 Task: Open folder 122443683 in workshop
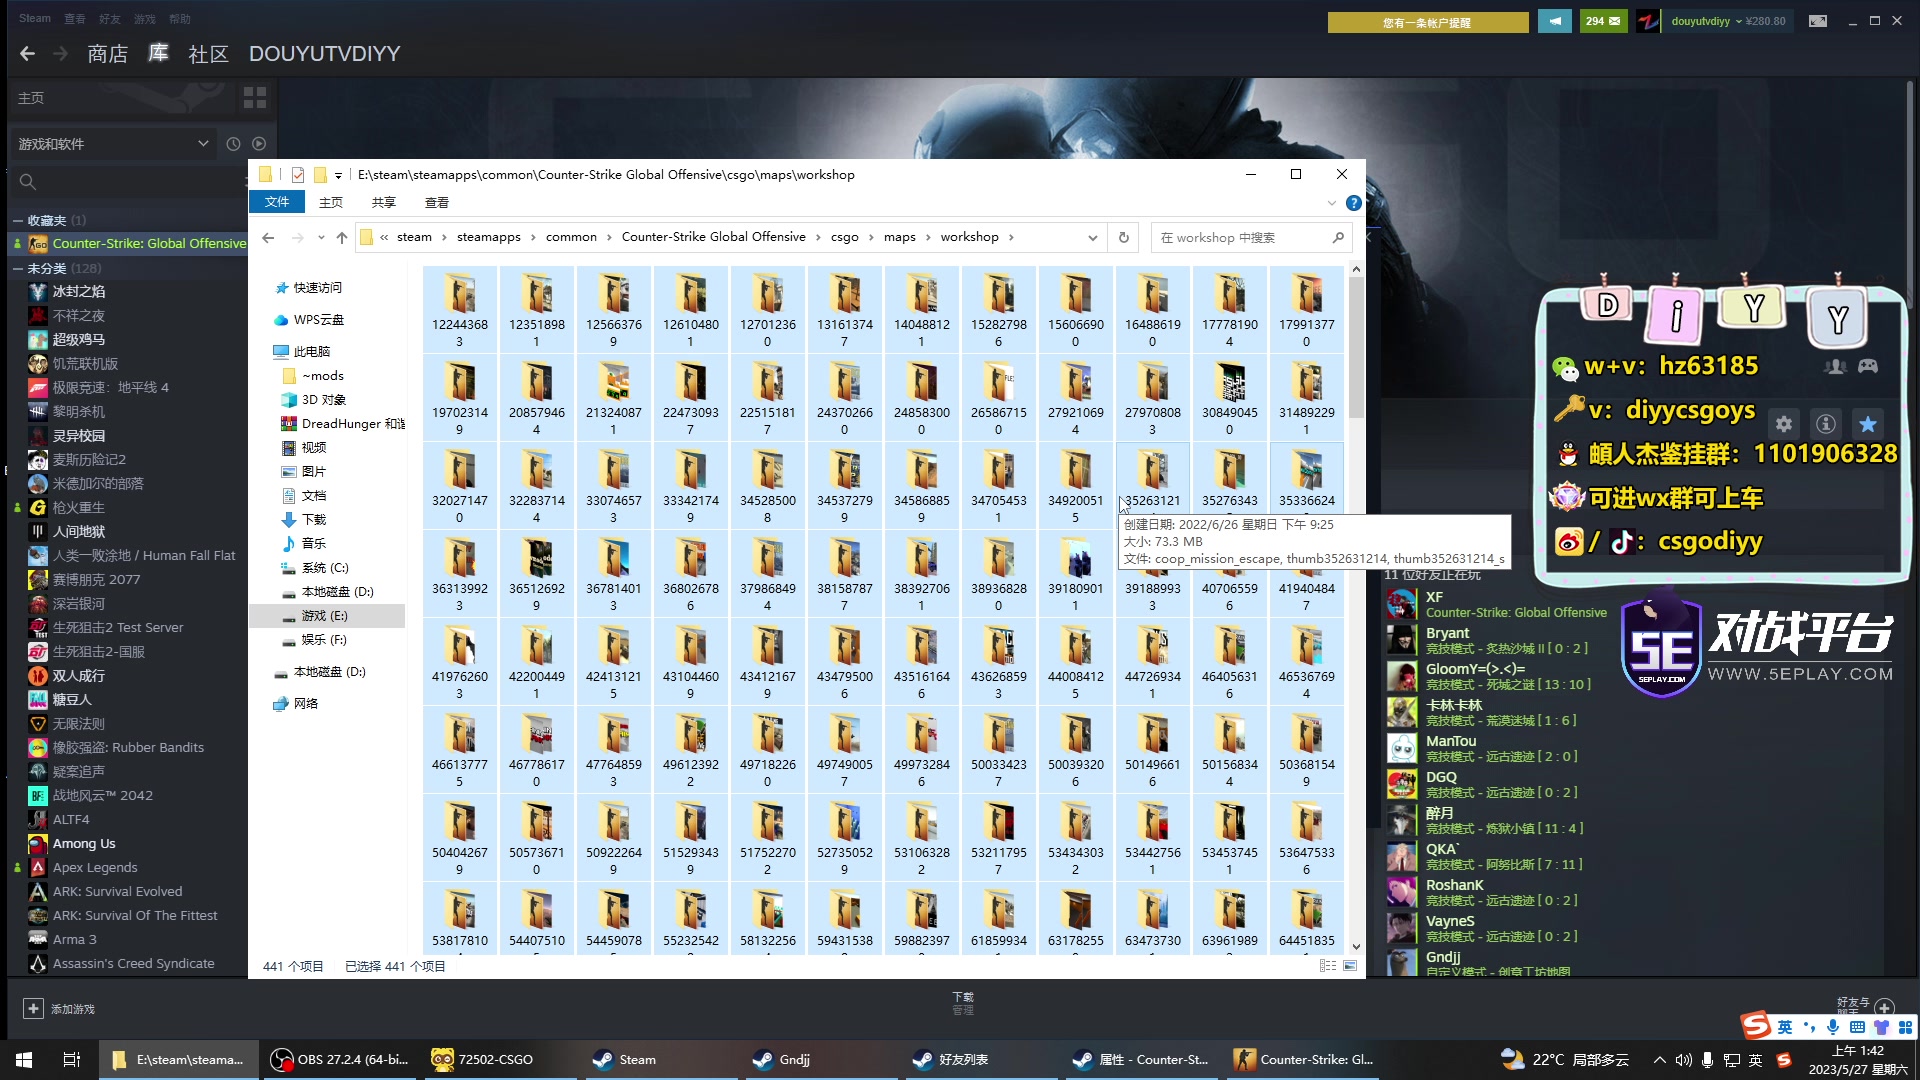(460, 309)
